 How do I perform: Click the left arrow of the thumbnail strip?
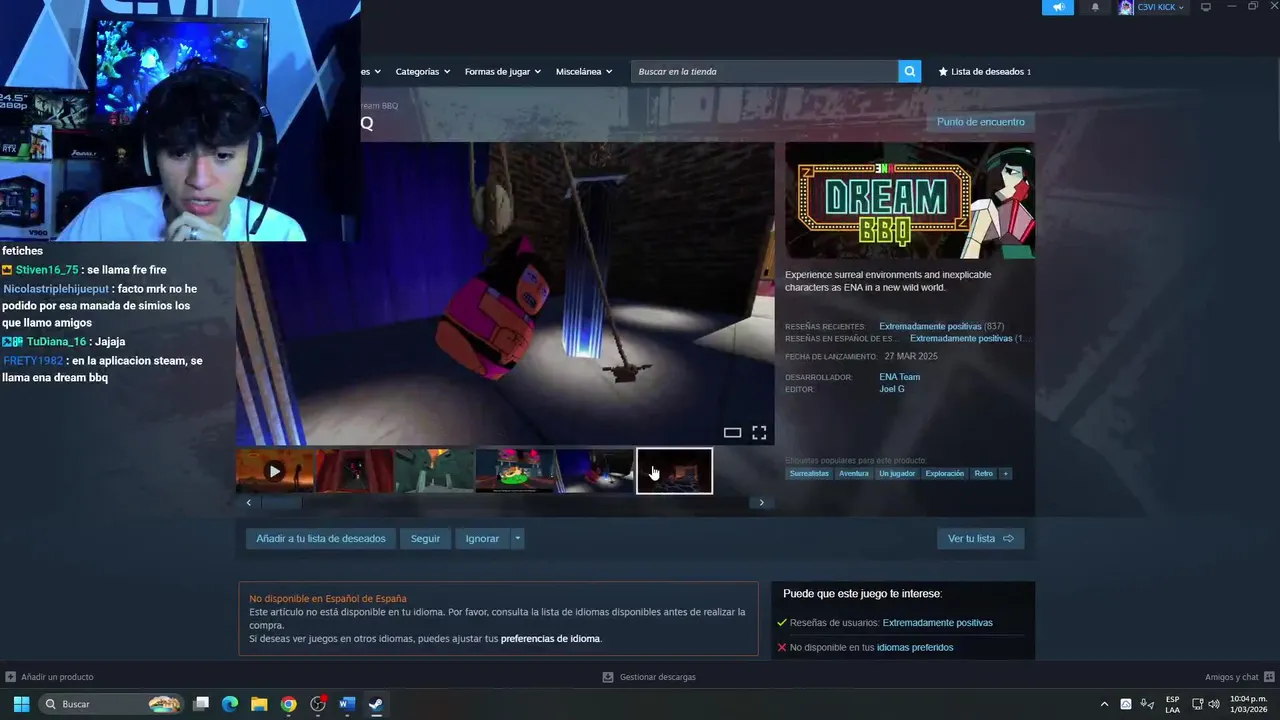point(249,503)
